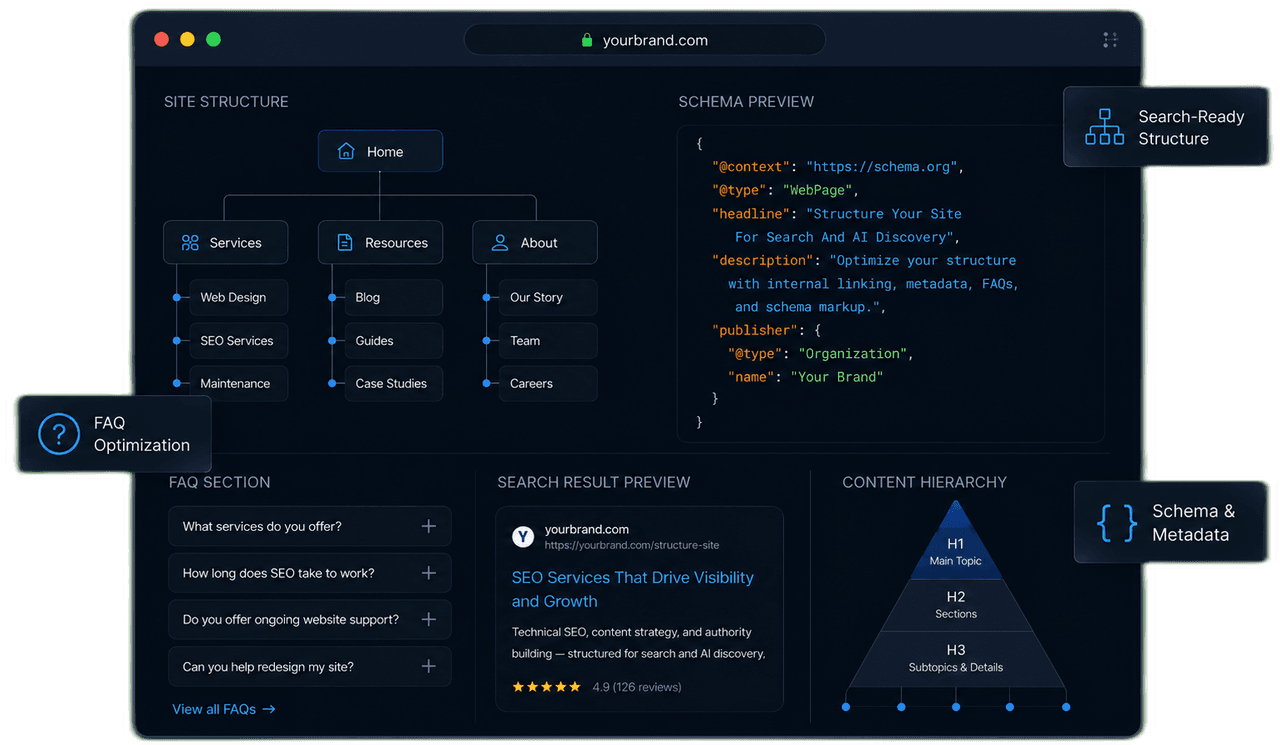This screenshot has width=1280, height=745.
Task: Click the SITE STRUCTURE section heading
Action: tap(226, 102)
